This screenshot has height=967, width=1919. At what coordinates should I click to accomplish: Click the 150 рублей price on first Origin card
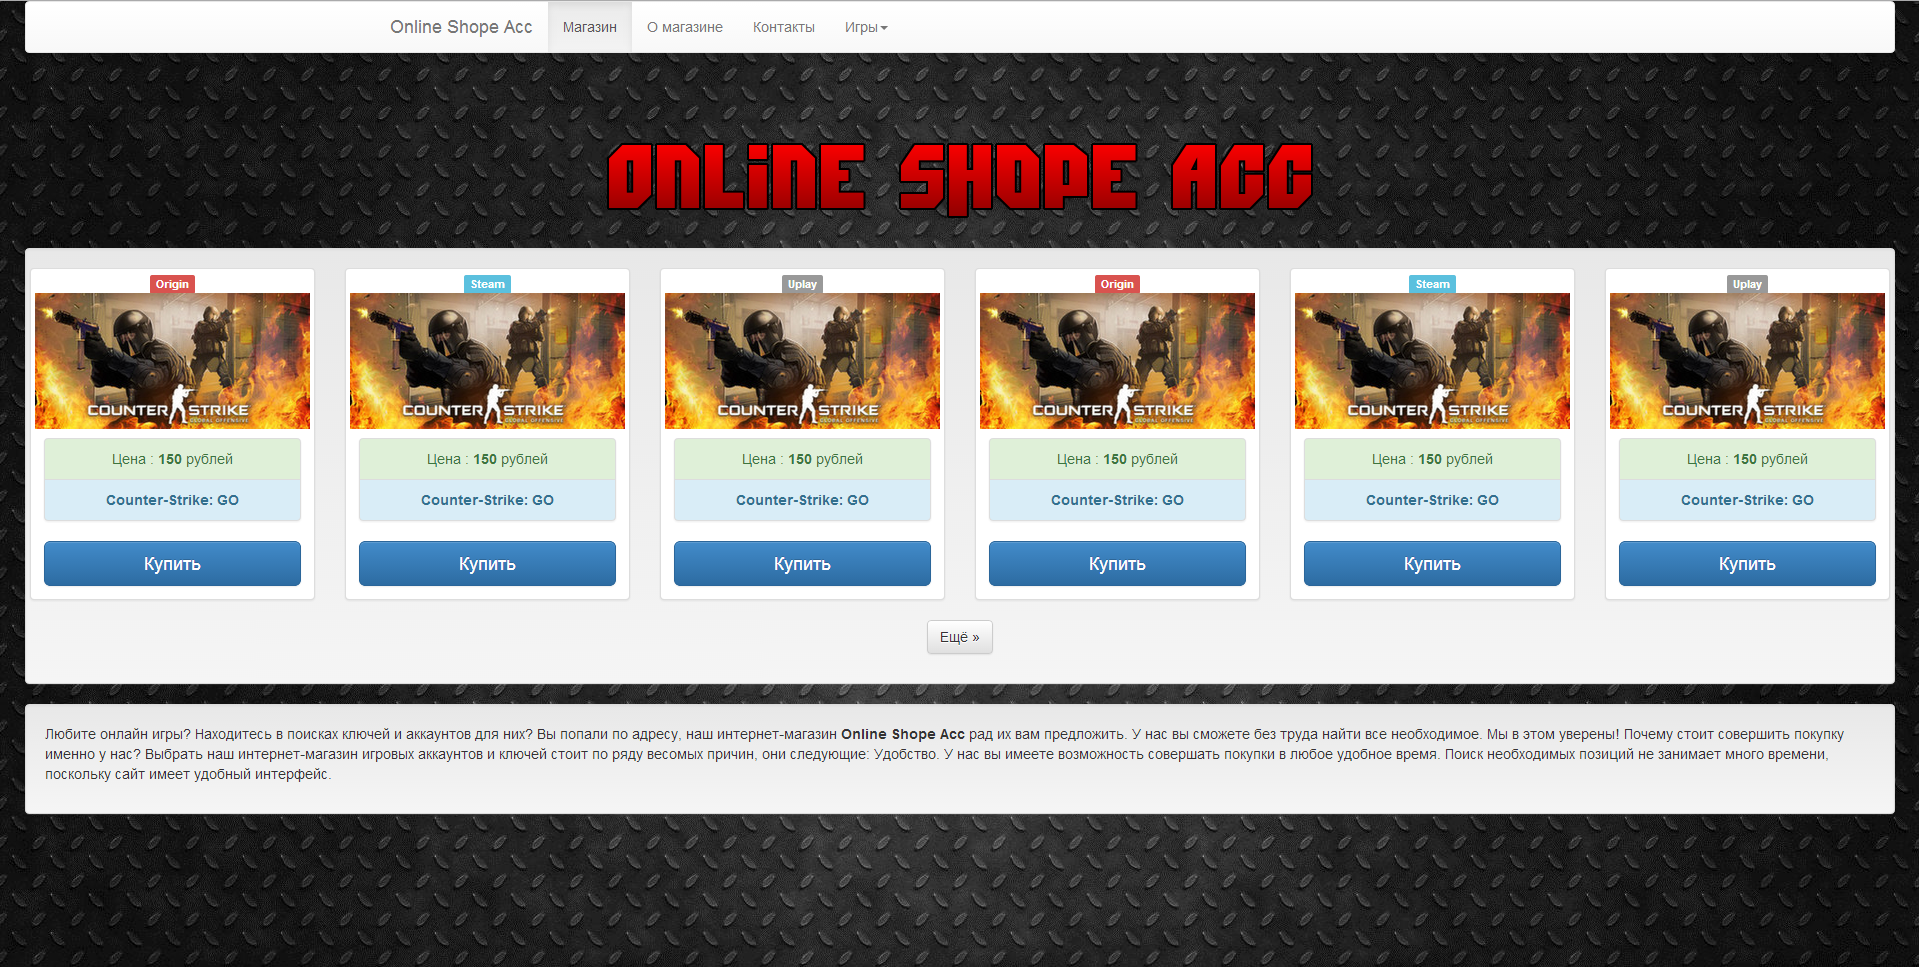(195, 459)
